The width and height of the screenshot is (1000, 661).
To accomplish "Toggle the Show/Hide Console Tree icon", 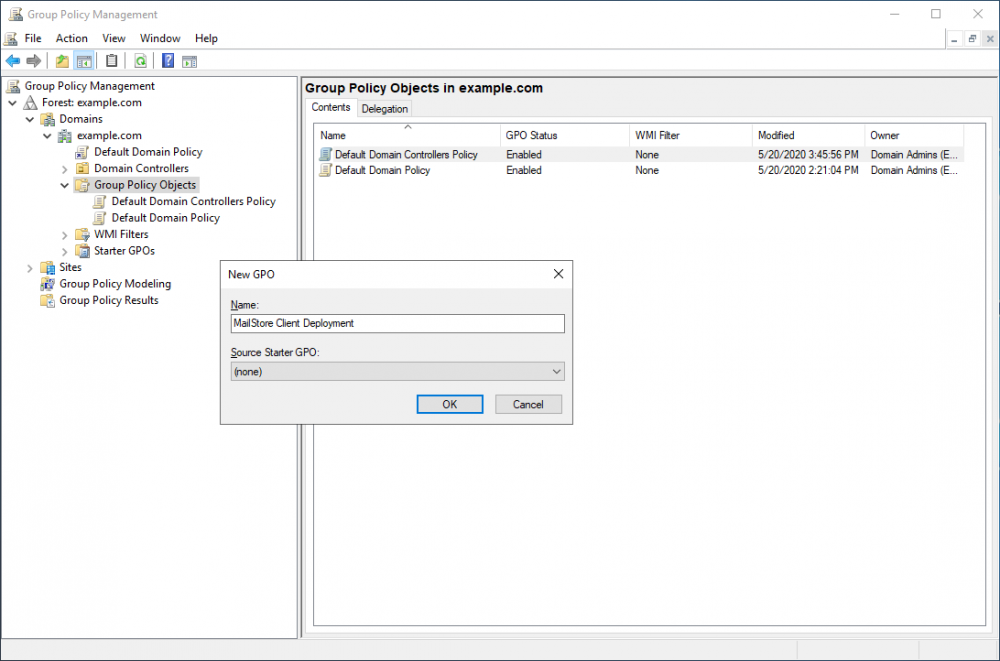I will point(86,60).
